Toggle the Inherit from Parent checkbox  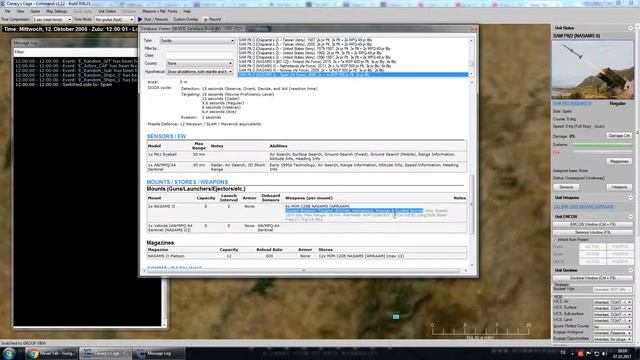click(x=555, y=240)
